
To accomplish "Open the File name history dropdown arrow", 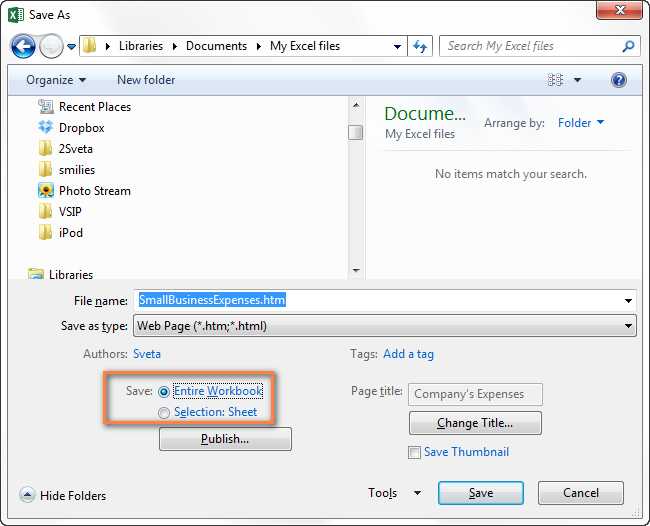I will pos(628,301).
